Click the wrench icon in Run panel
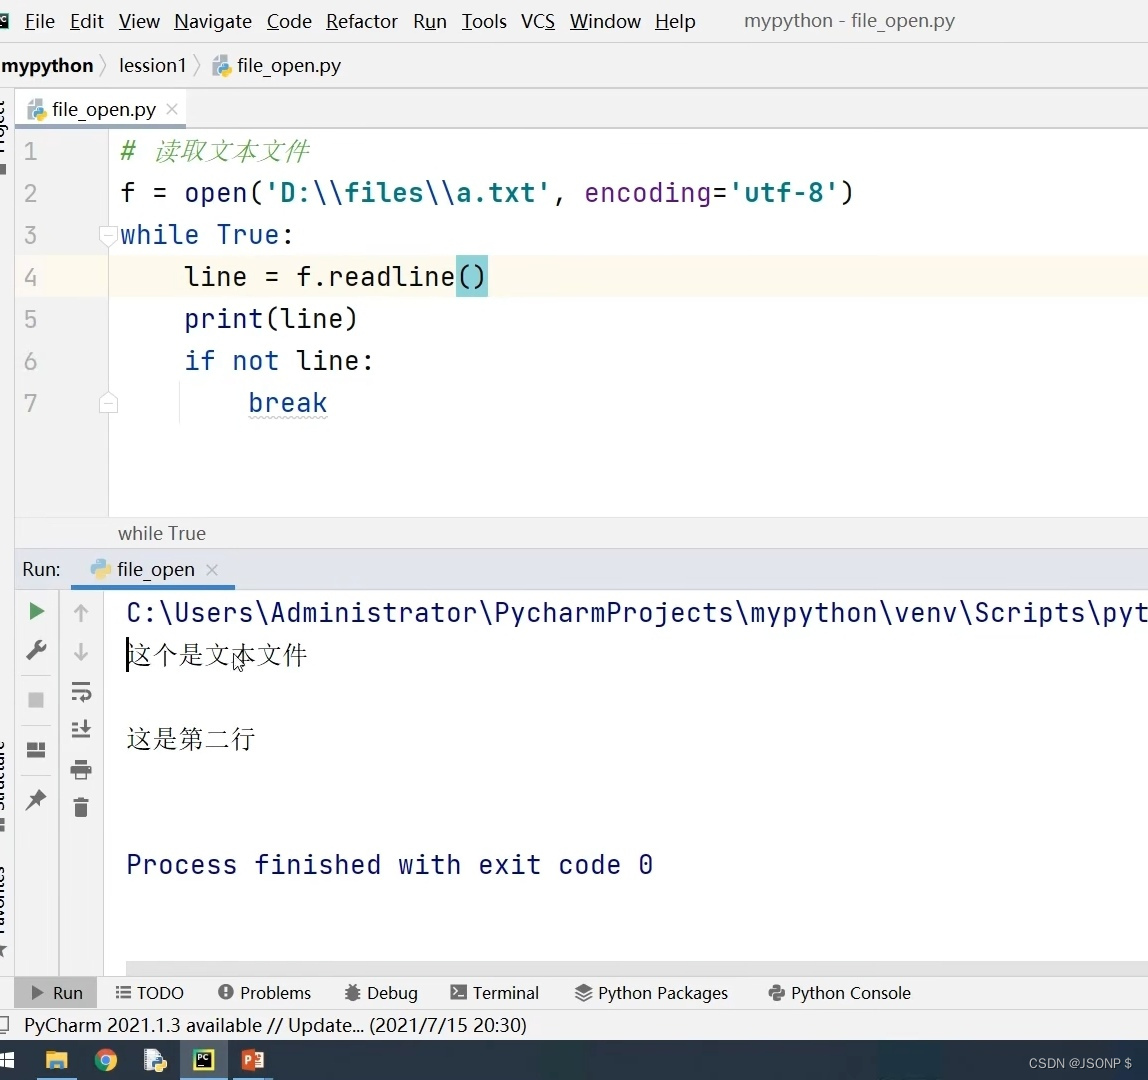1148x1080 pixels. (x=37, y=651)
